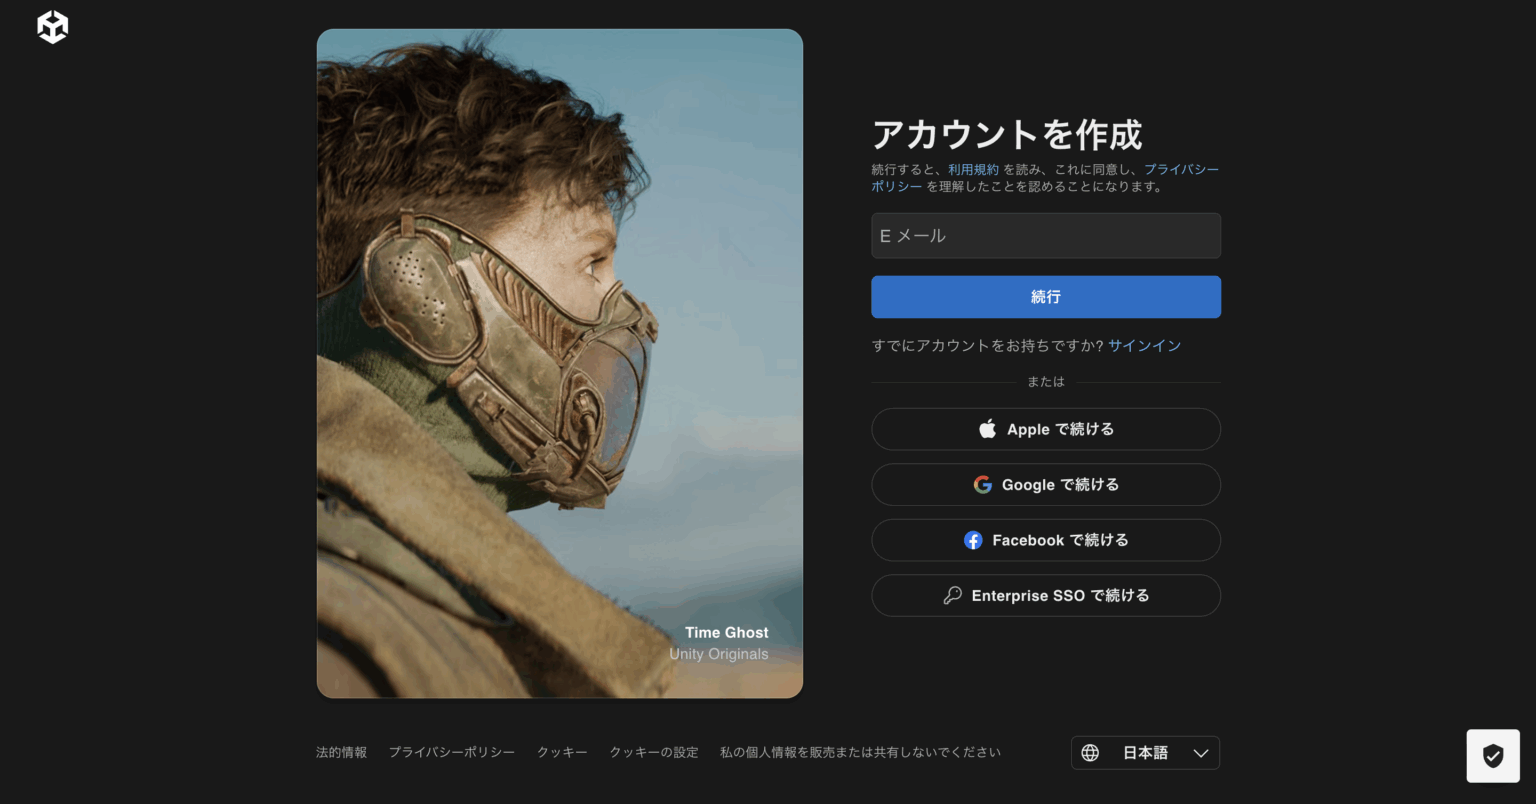Viewport: 1536px width, 804px height.
Task: Click the Google icon on its sign-in button
Action: [983, 484]
